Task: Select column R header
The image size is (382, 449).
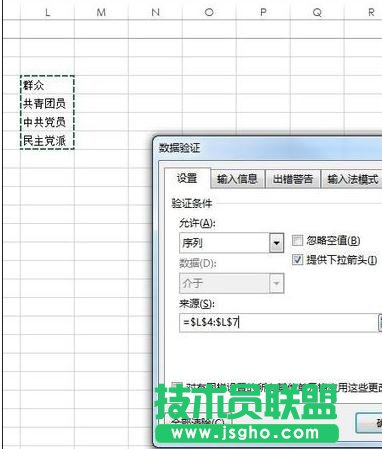Action: click(363, 12)
